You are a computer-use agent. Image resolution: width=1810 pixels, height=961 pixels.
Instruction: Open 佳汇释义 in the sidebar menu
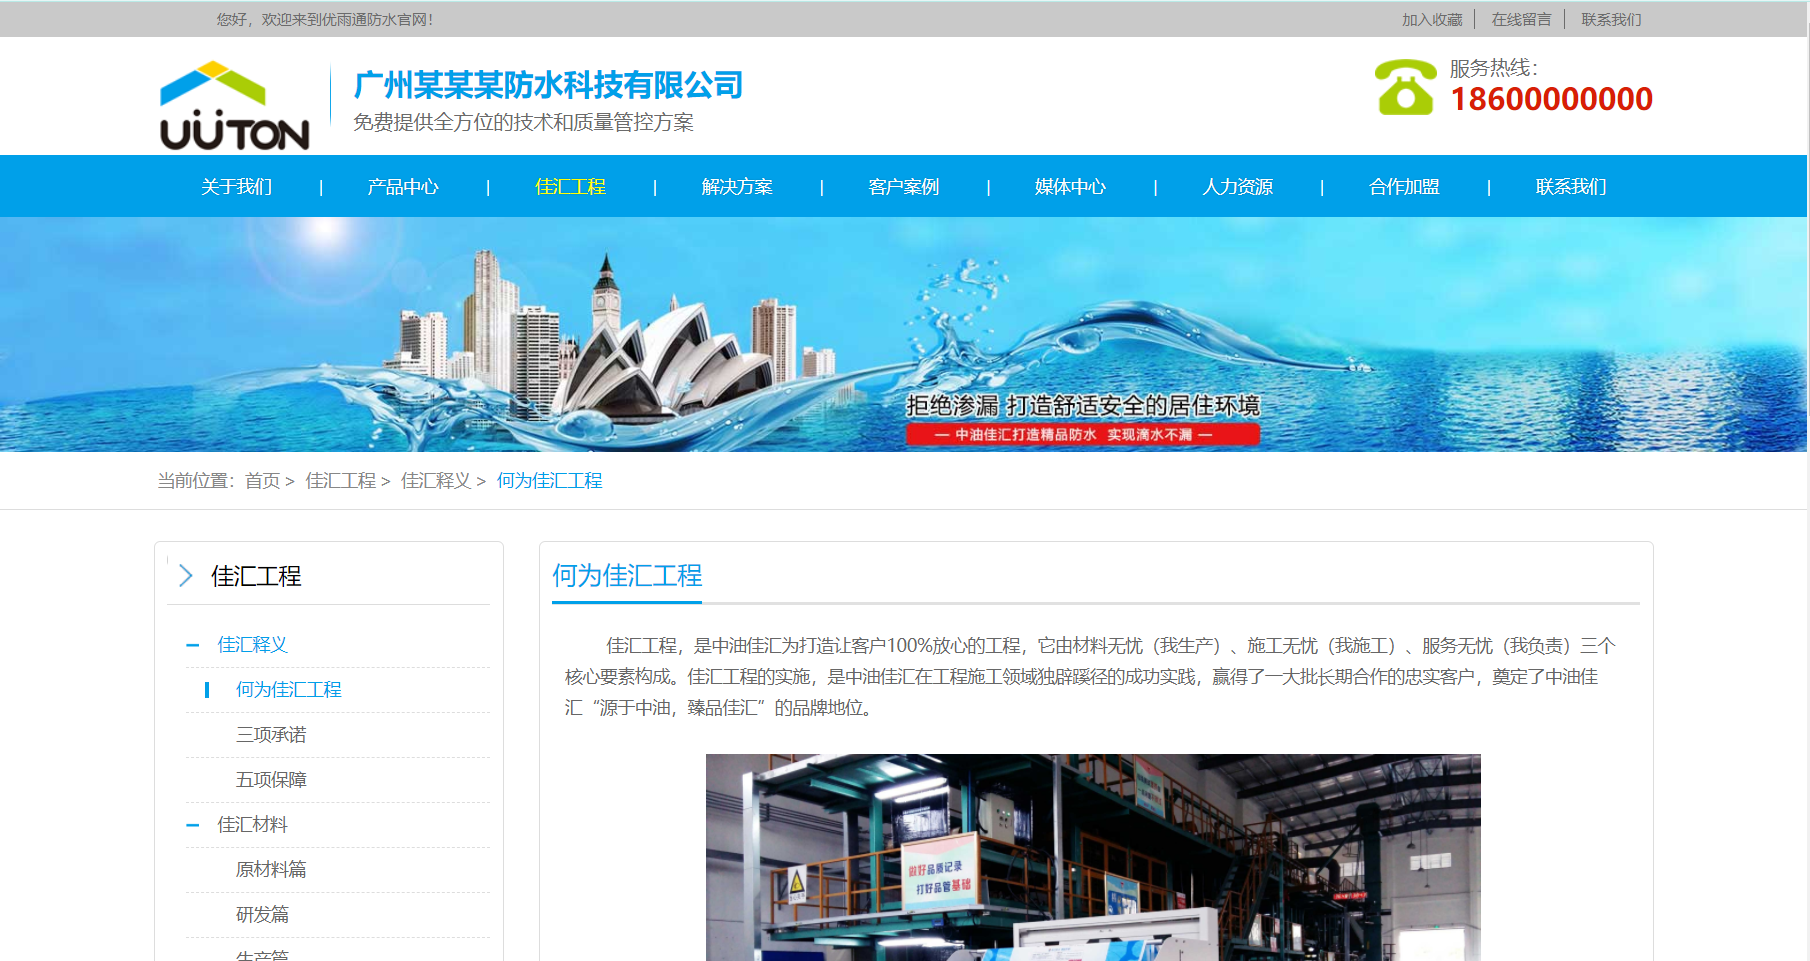click(253, 645)
